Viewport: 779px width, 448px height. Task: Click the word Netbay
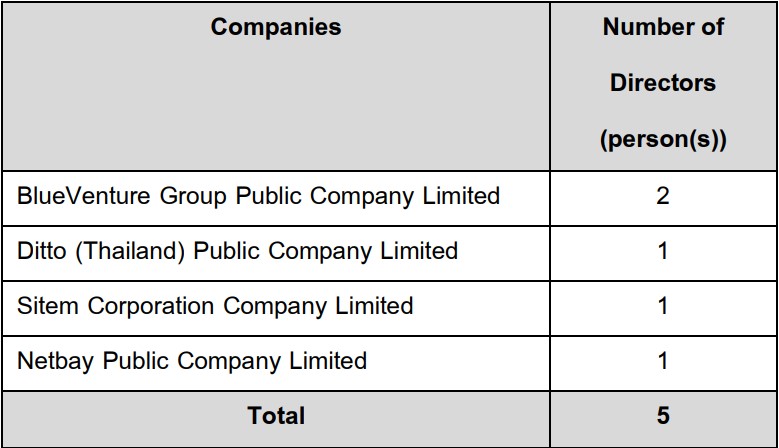click(56, 362)
